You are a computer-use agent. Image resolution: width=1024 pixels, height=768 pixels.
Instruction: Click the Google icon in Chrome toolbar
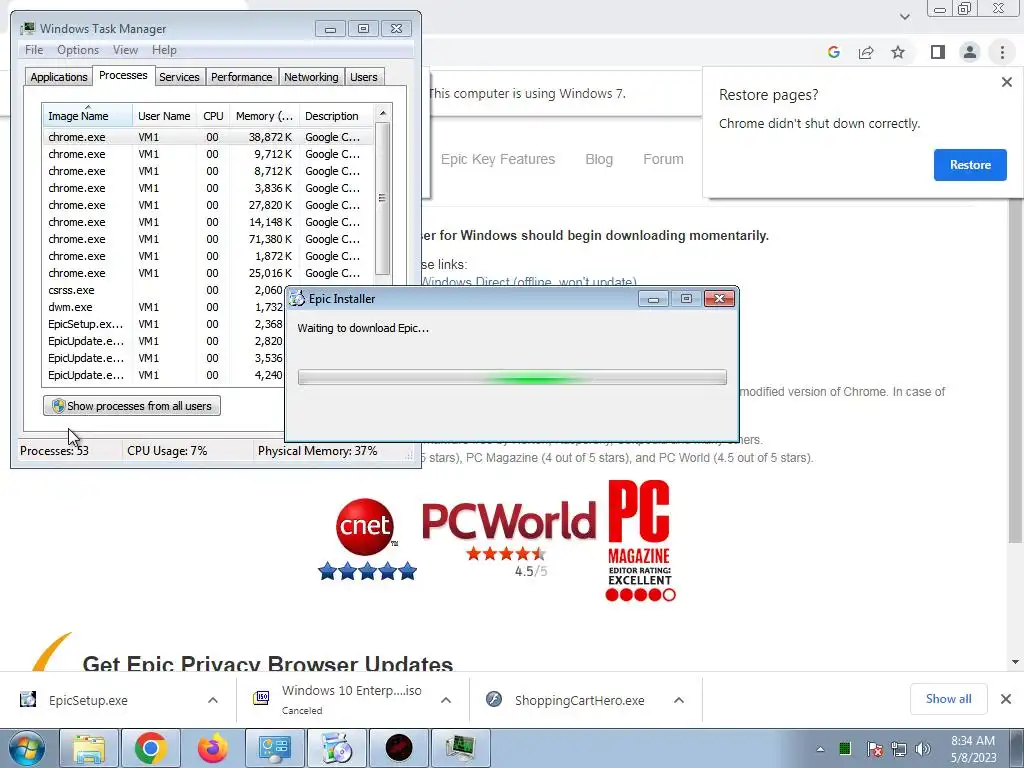[833, 52]
